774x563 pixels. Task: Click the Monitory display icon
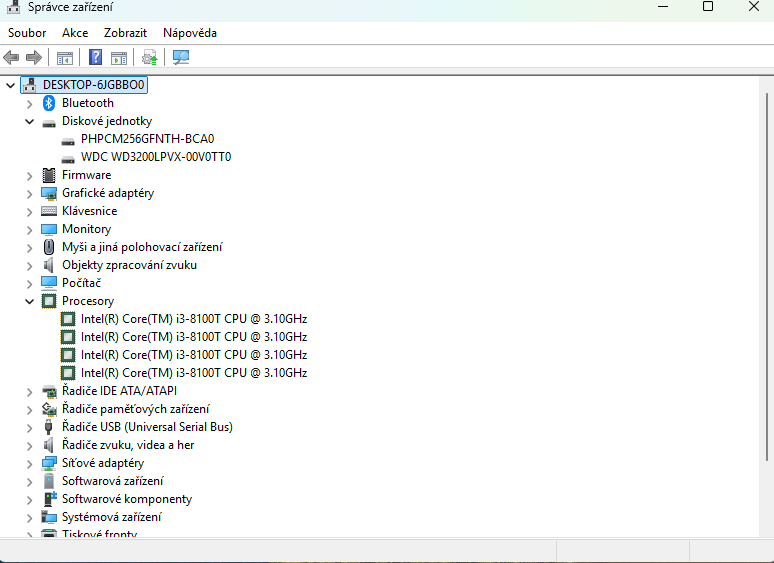pos(49,229)
